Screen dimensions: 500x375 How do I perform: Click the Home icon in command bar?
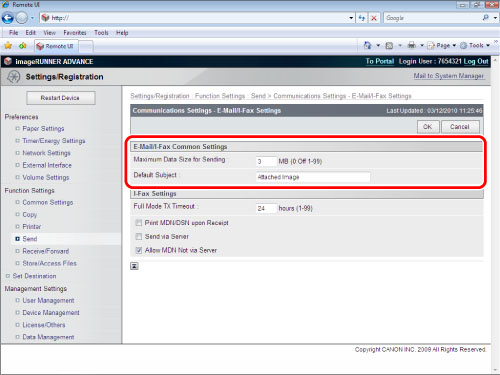[367, 45]
